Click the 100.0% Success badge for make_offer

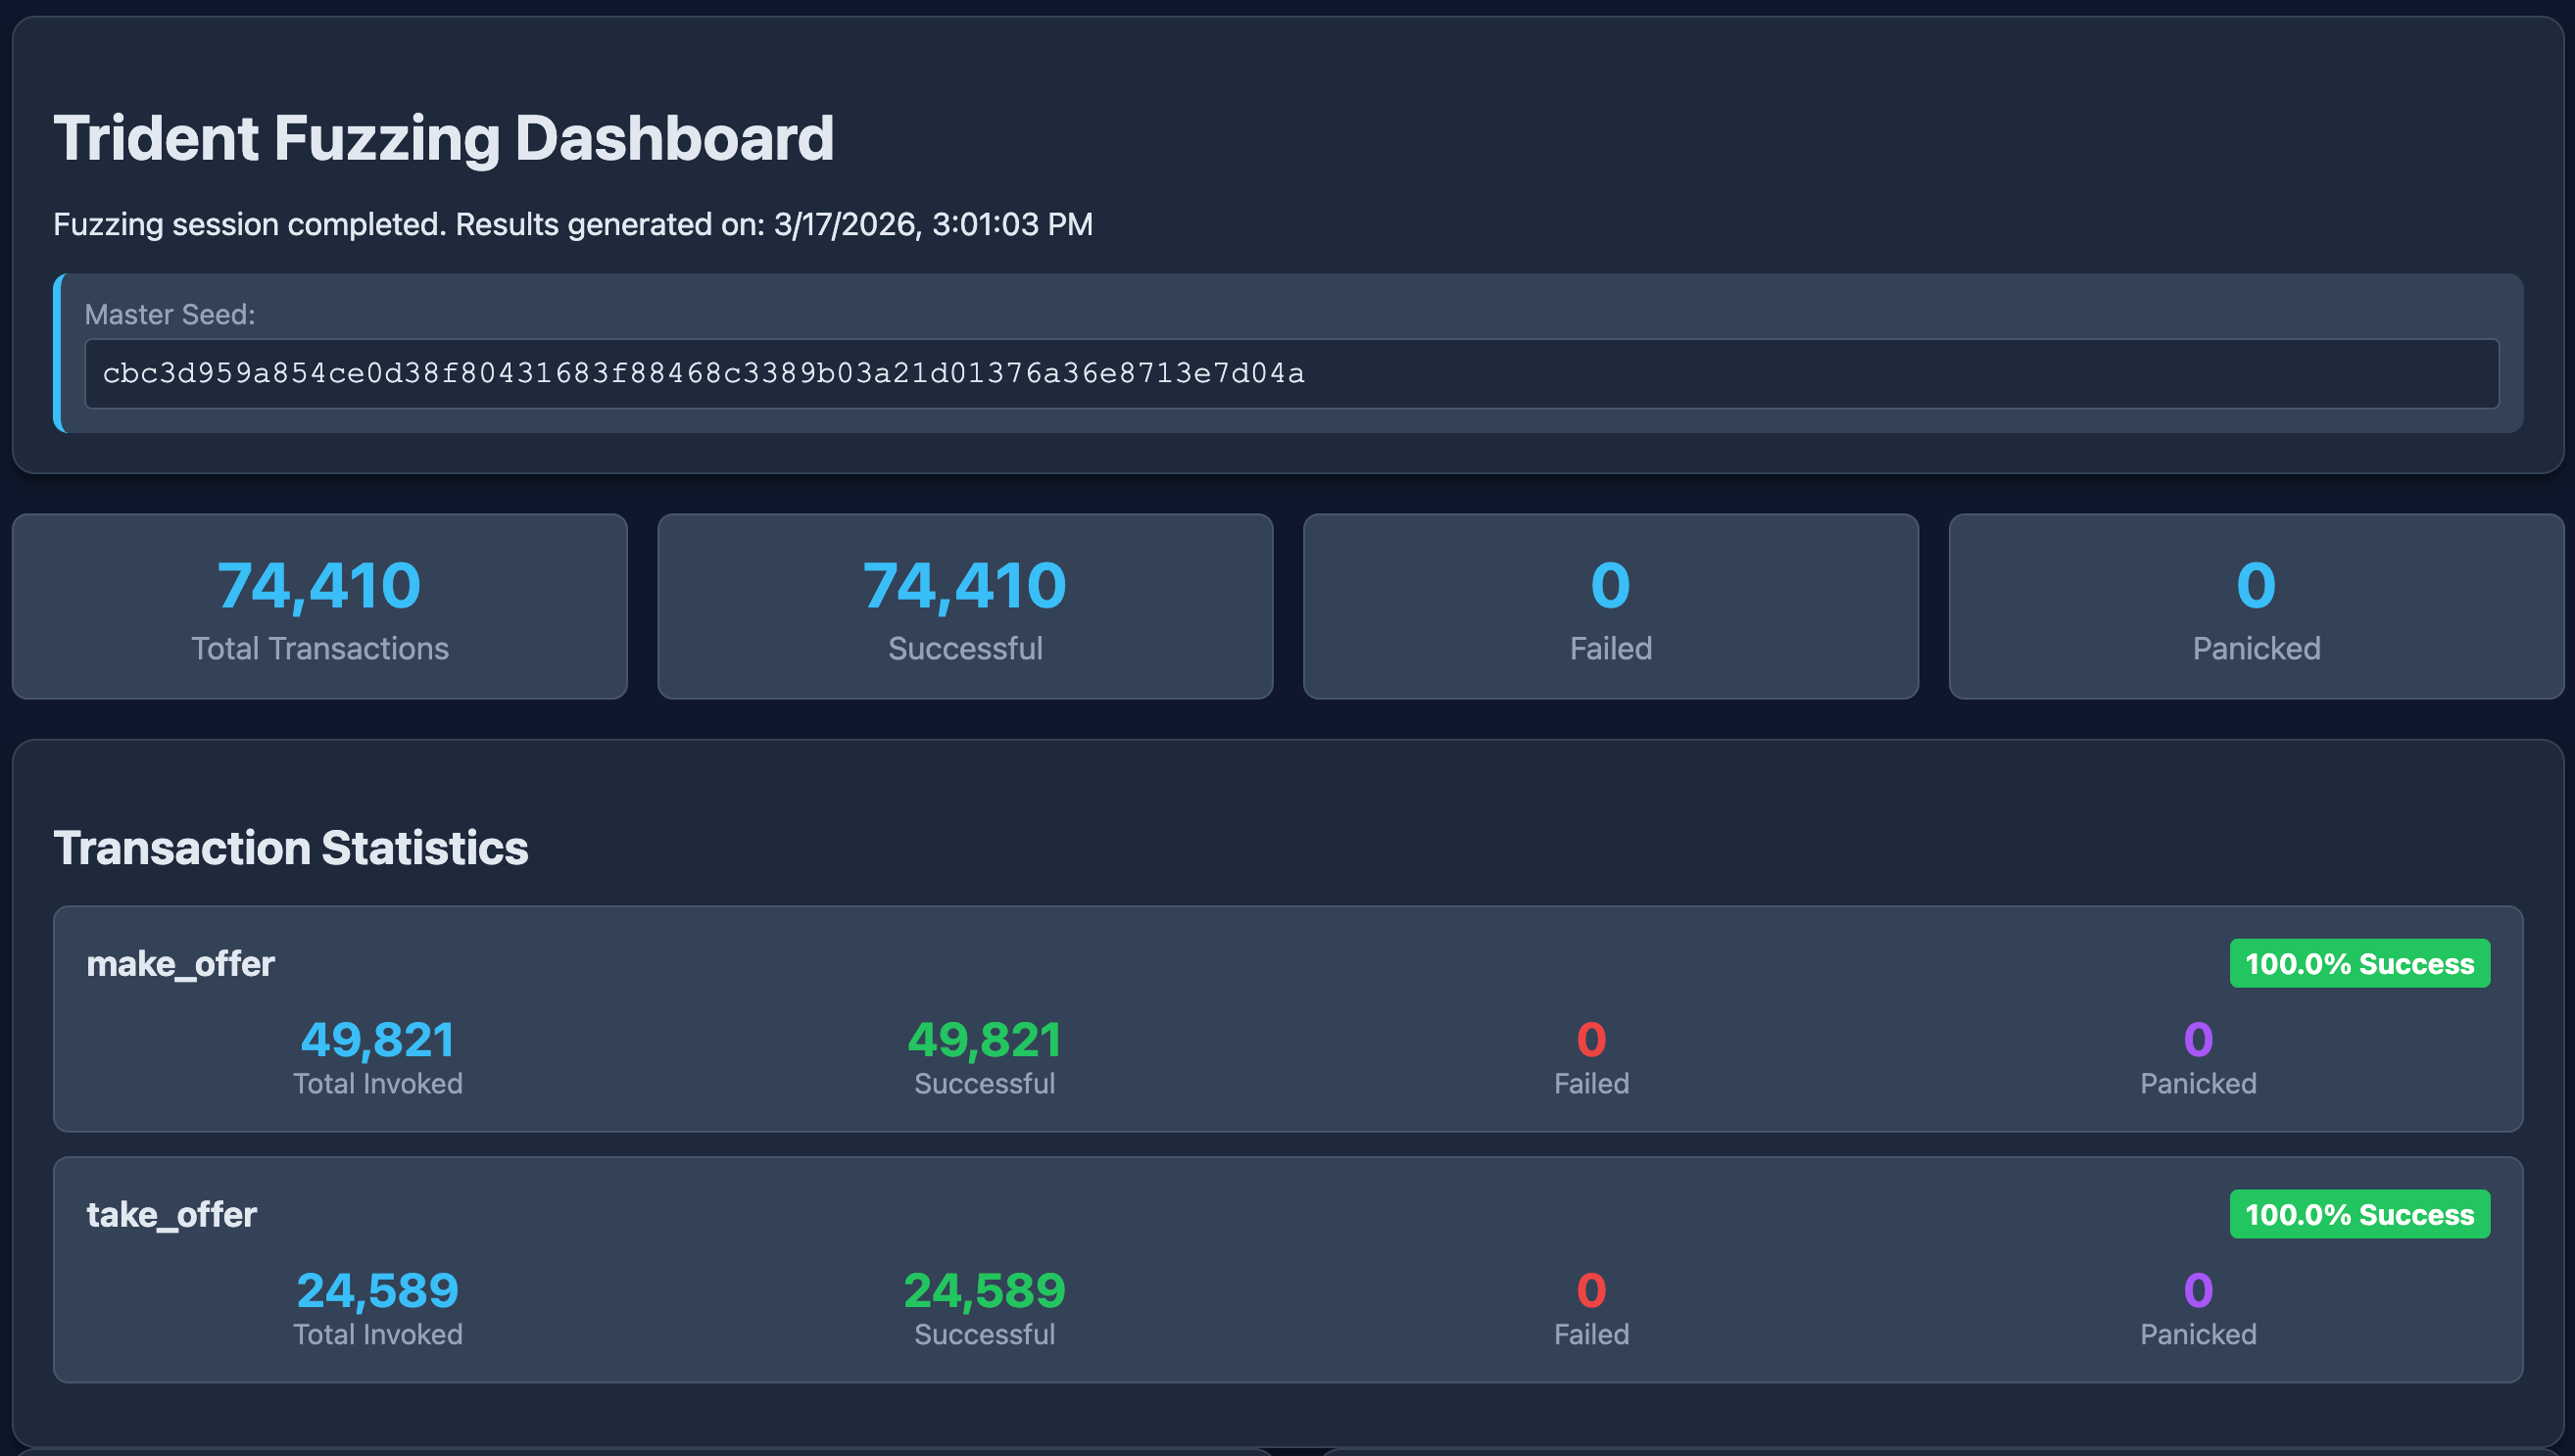[2360, 963]
